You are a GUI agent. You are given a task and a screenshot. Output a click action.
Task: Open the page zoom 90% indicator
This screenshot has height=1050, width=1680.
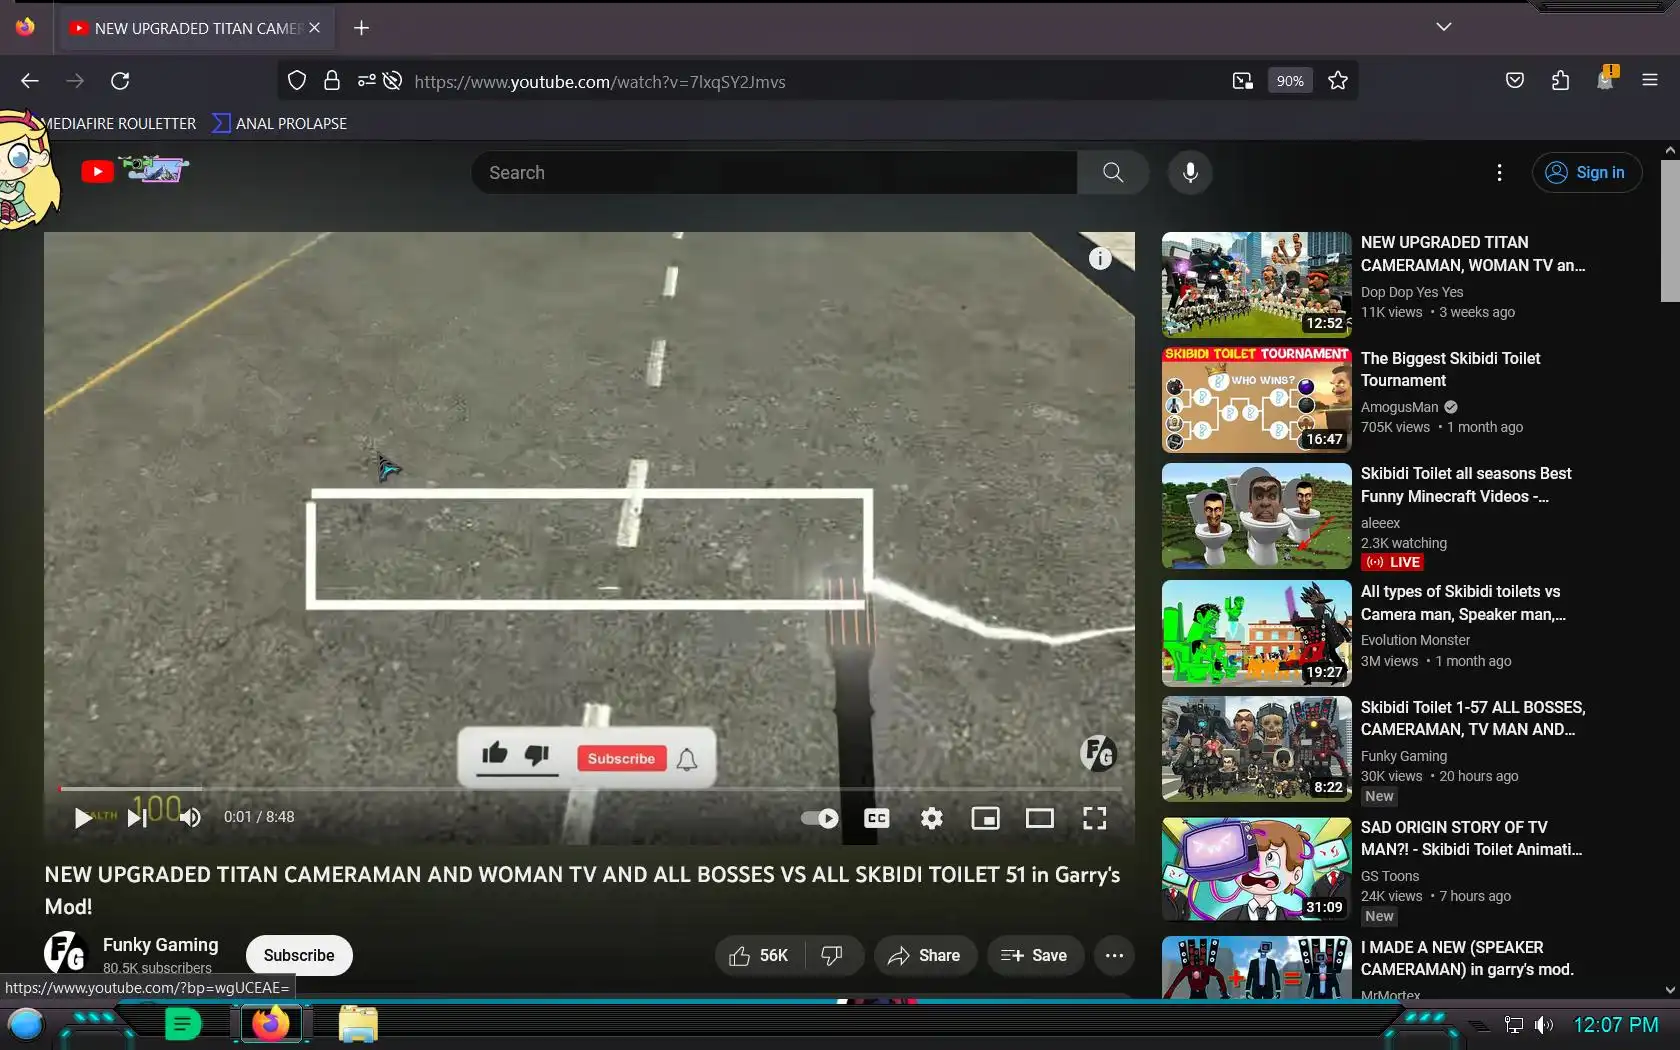(1290, 81)
